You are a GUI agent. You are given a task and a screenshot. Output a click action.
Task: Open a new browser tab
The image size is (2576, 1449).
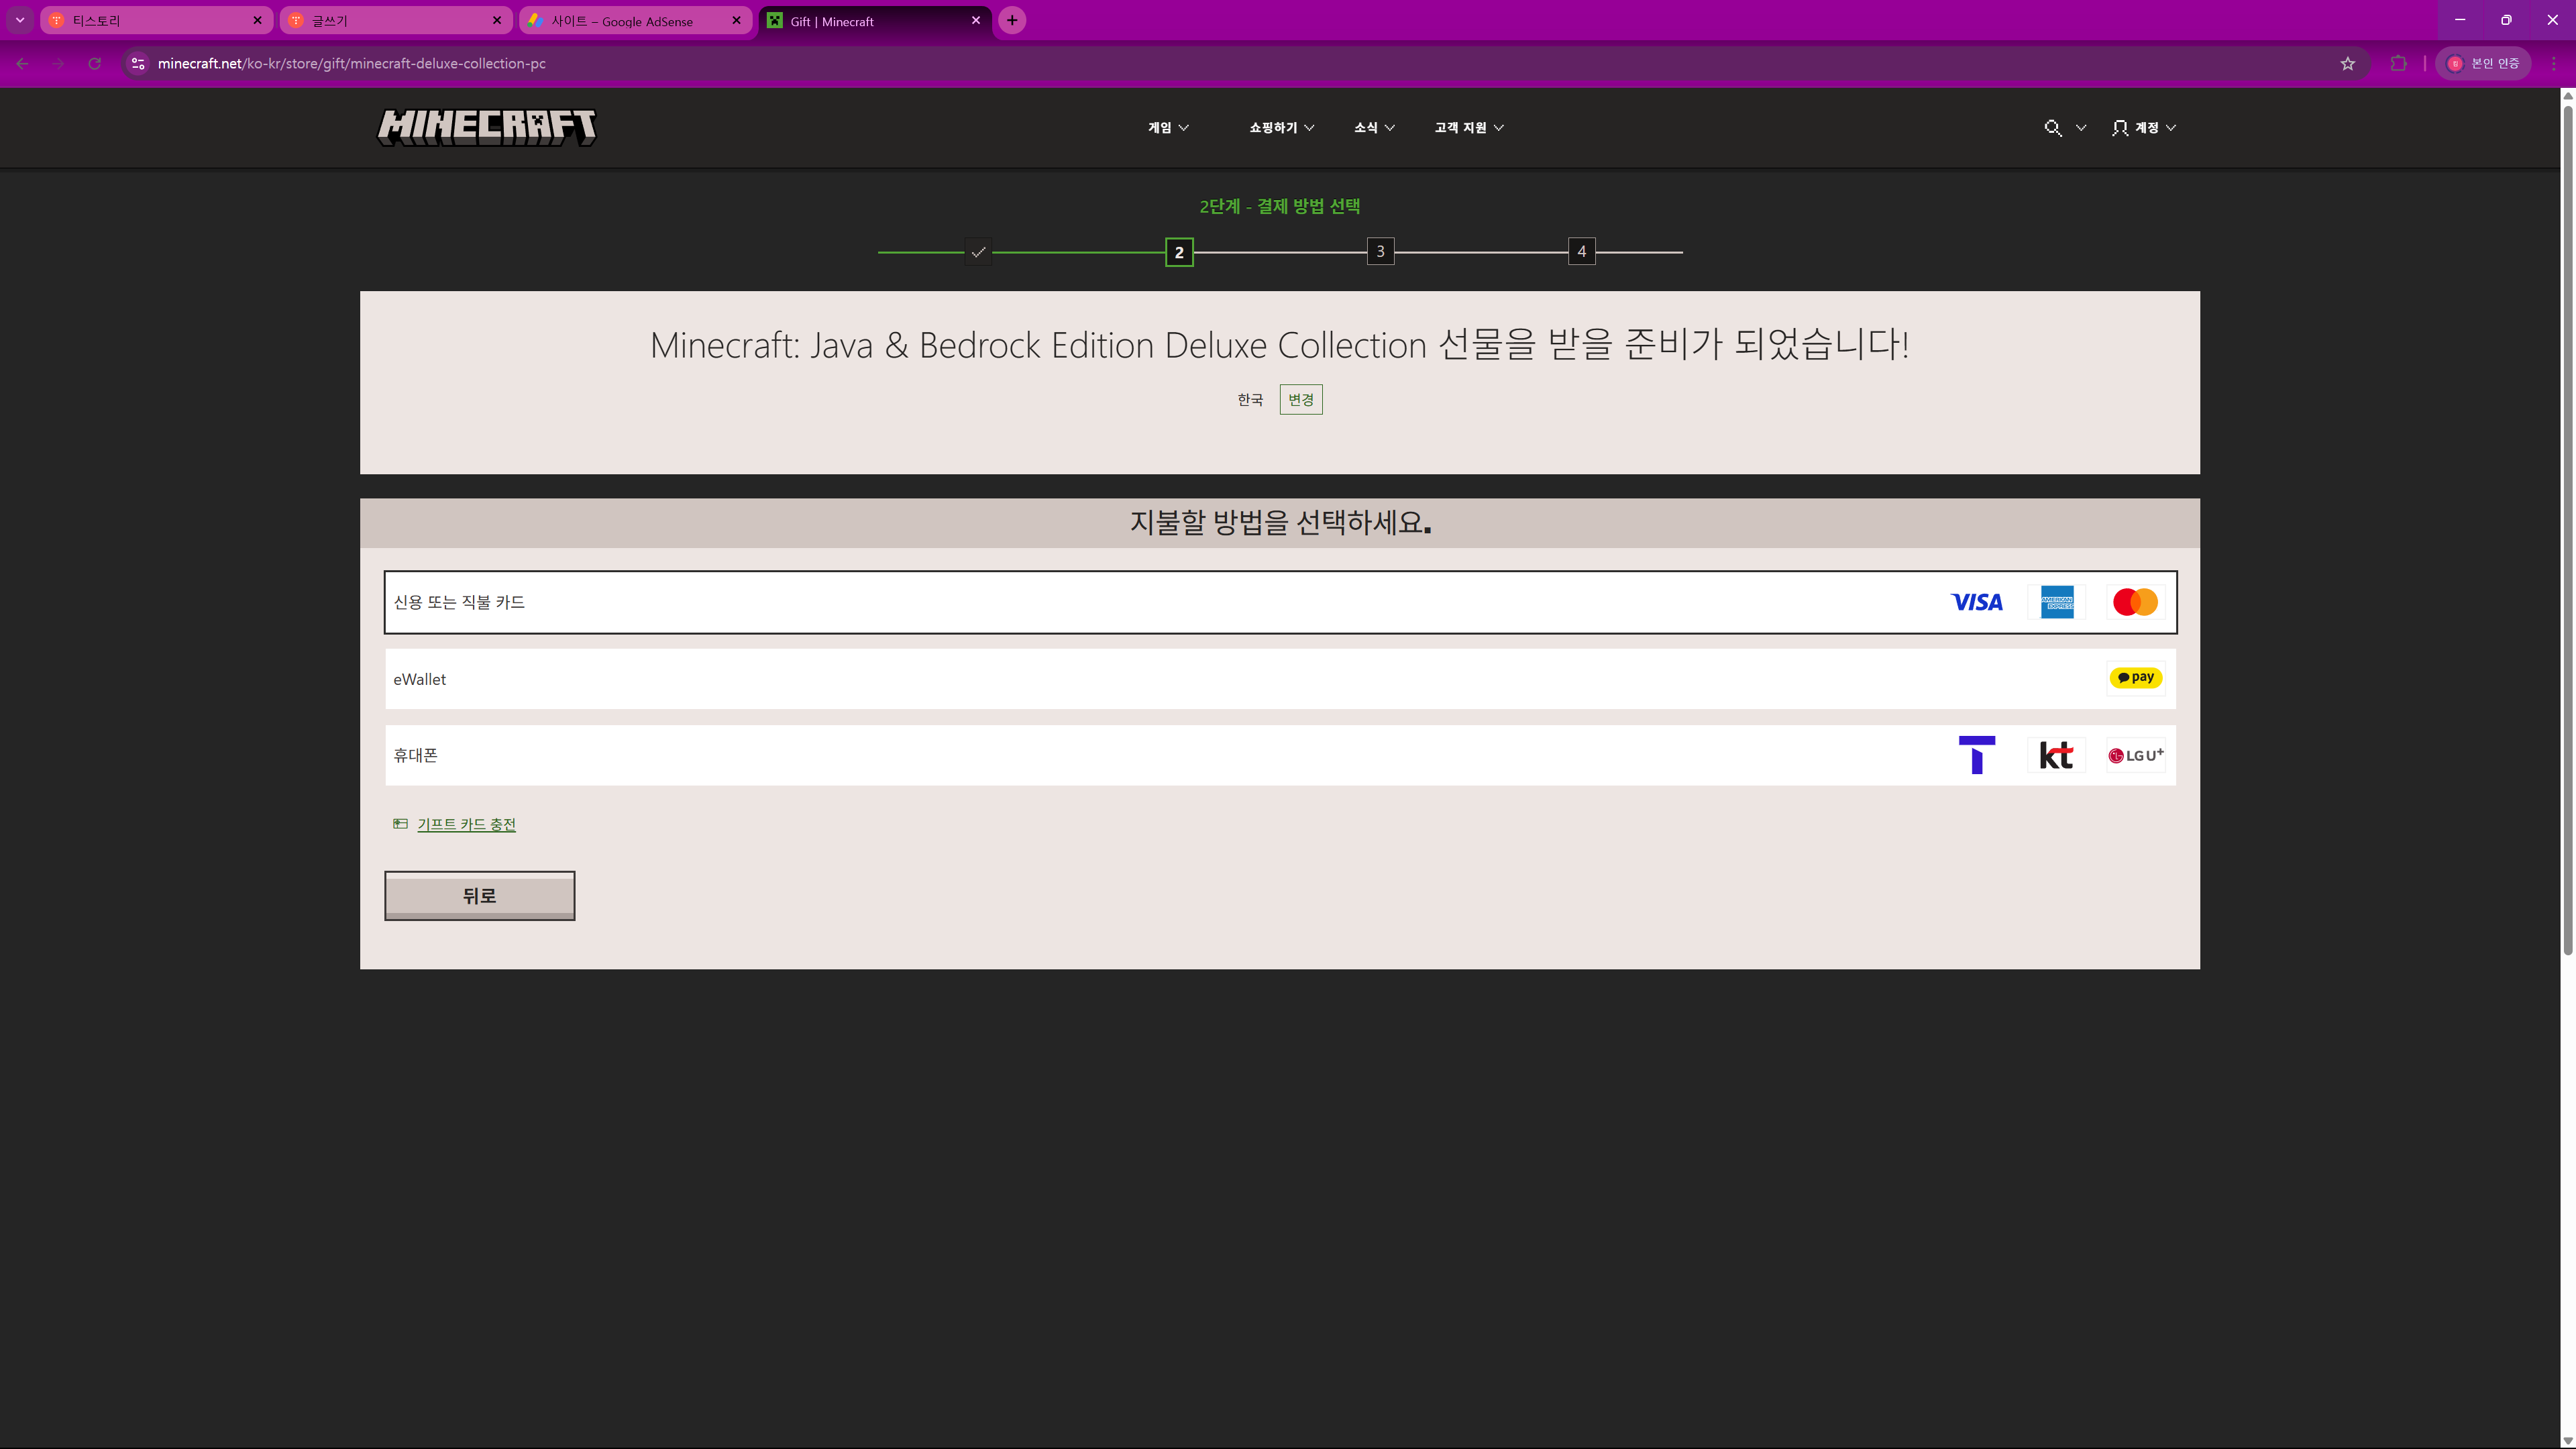(1012, 20)
